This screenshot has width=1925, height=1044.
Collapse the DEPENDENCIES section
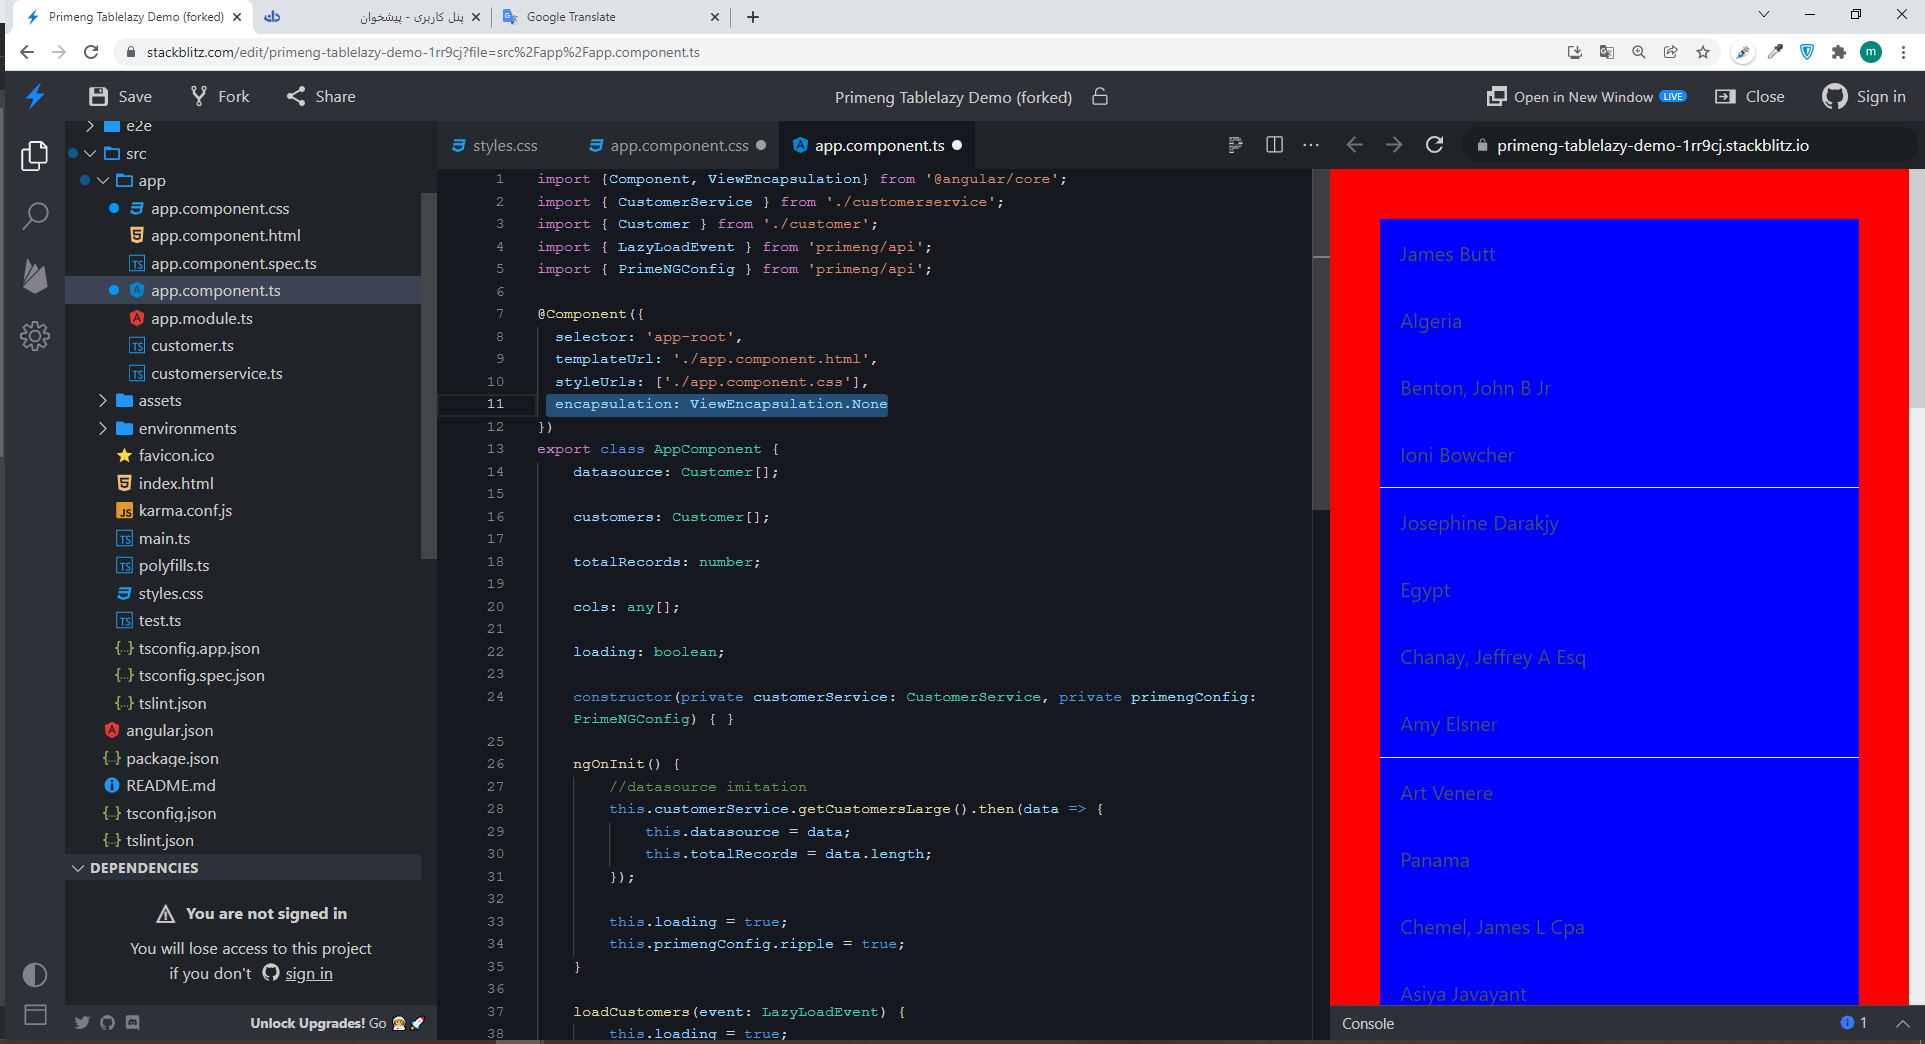coord(78,868)
